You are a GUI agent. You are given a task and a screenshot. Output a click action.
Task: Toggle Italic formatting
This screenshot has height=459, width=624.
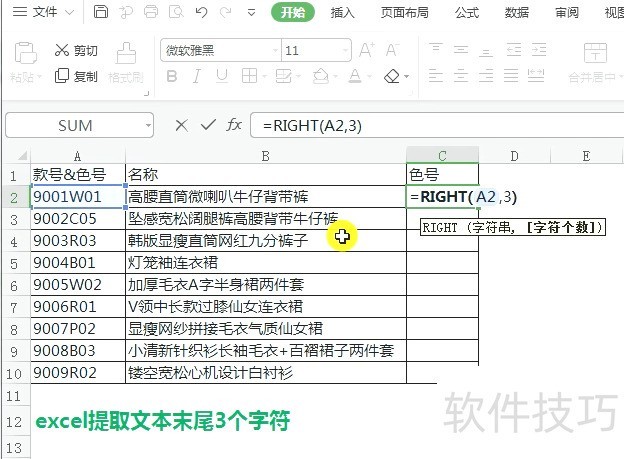click(x=197, y=76)
